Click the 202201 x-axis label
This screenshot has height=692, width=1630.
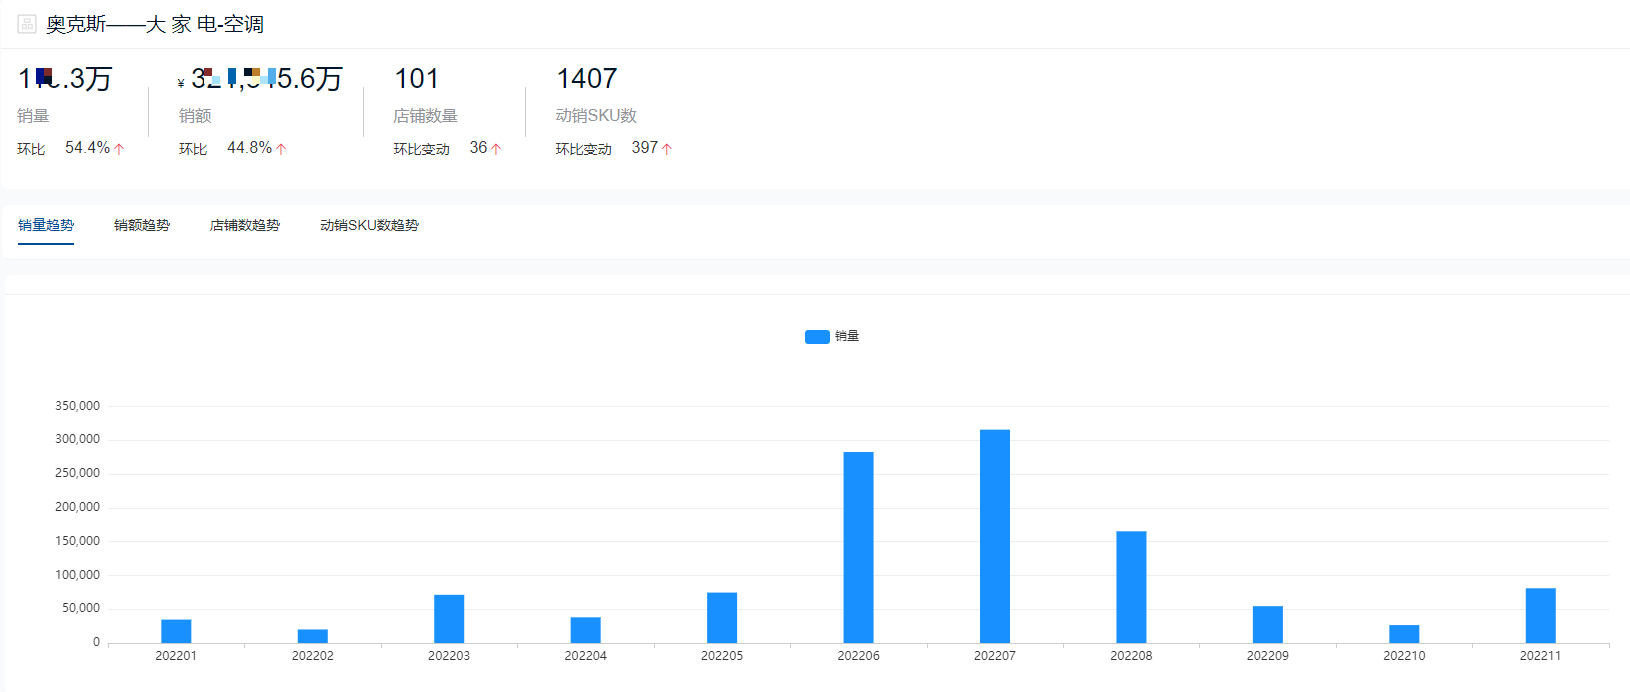point(176,656)
